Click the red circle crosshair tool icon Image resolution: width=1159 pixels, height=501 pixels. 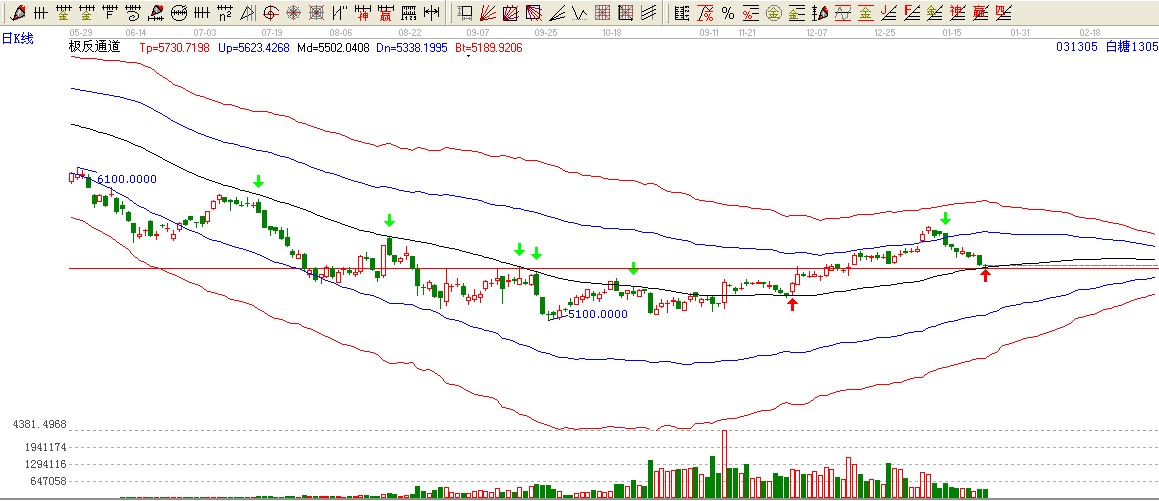pos(271,13)
